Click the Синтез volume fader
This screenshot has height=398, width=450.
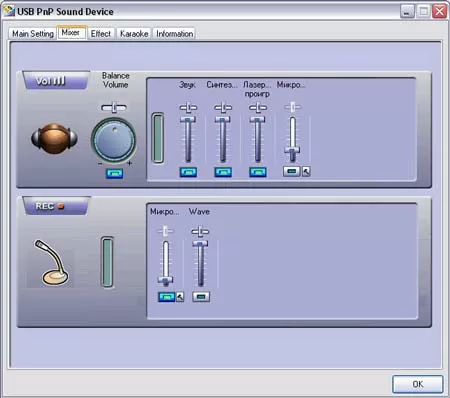[223, 119]
